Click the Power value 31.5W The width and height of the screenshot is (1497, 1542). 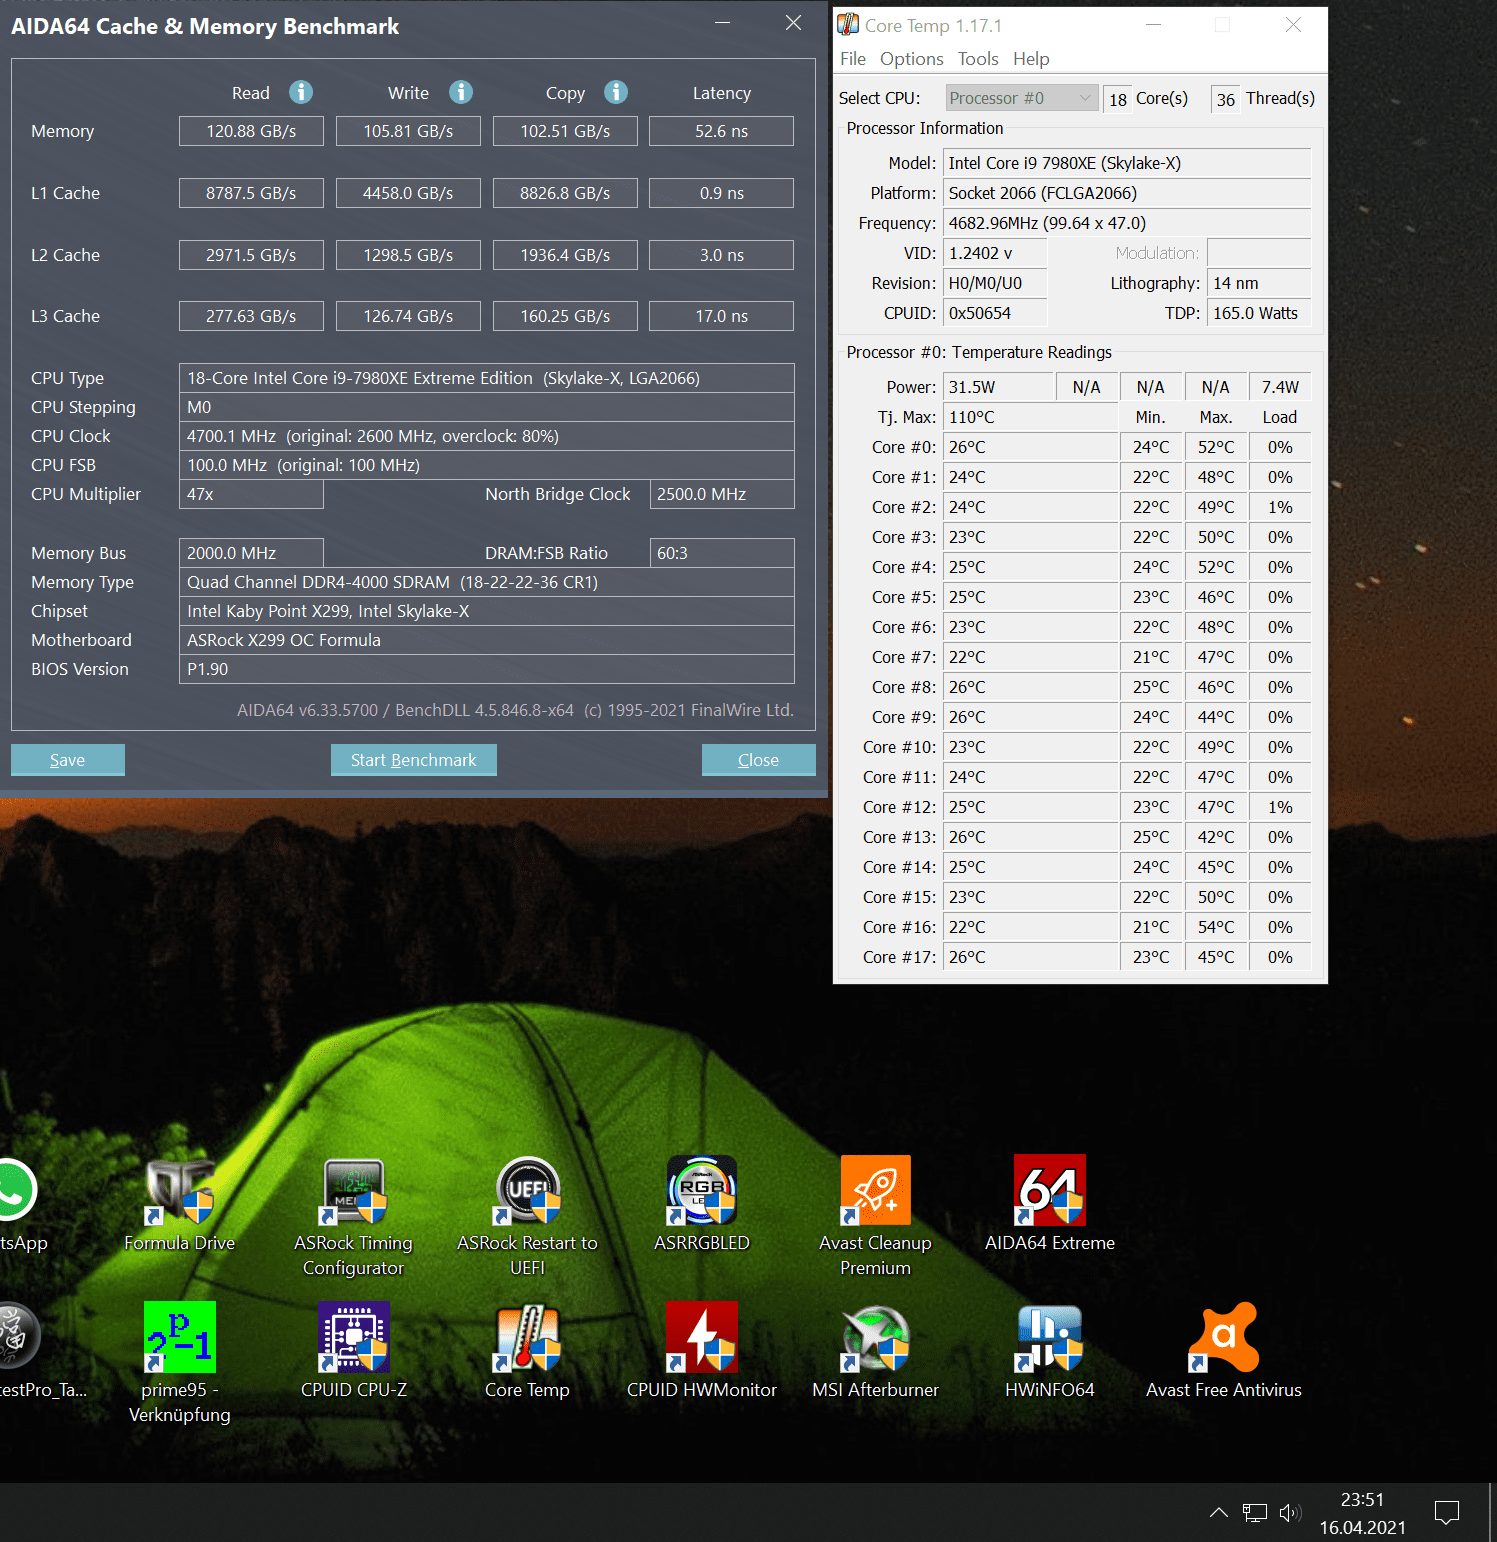click(999, 387)
